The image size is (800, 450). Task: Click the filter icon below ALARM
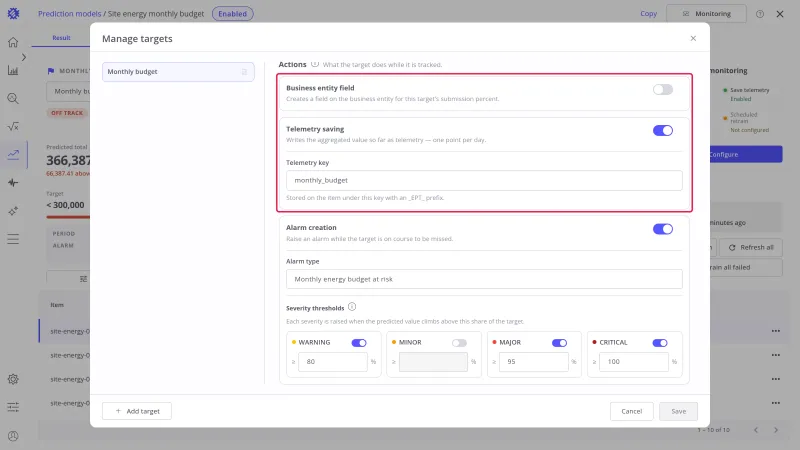tap(83, 279)
